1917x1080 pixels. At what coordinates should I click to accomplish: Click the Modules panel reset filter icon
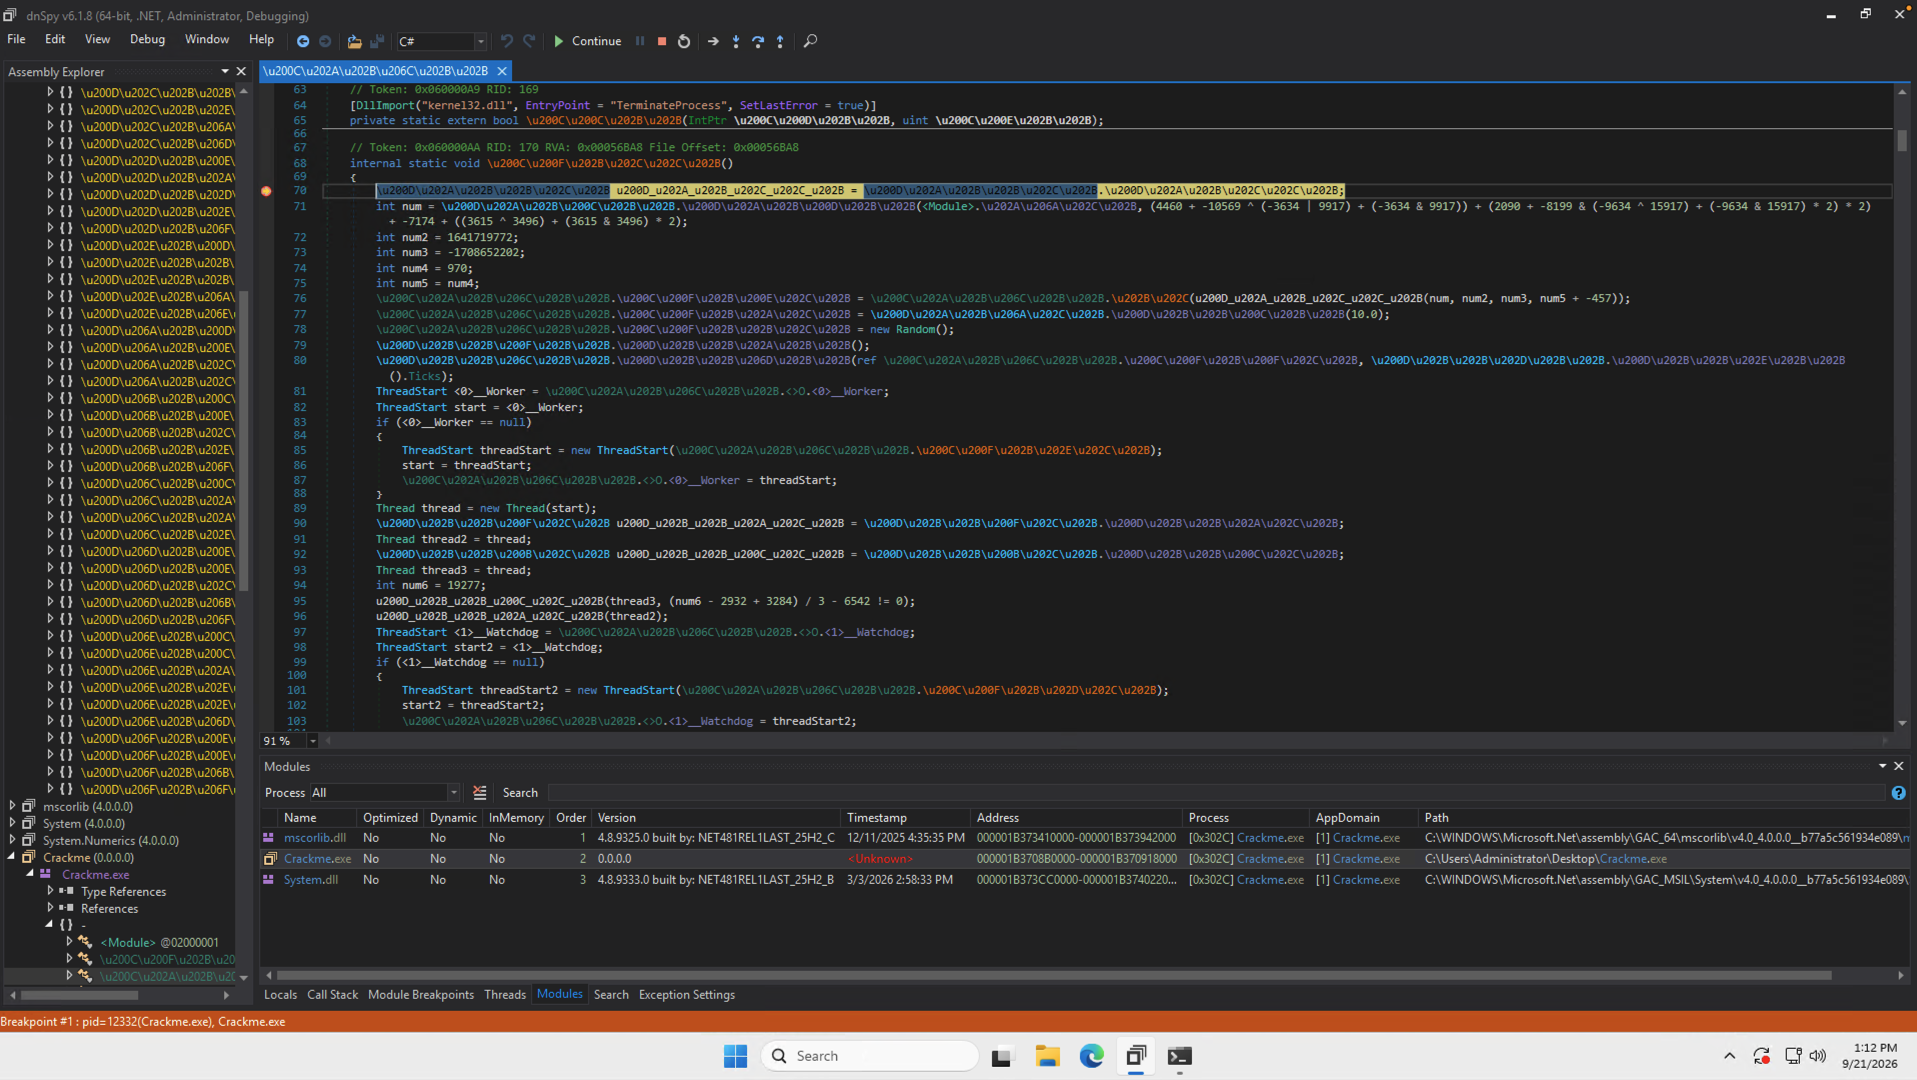pyautogui.click(x=480, y=792)
